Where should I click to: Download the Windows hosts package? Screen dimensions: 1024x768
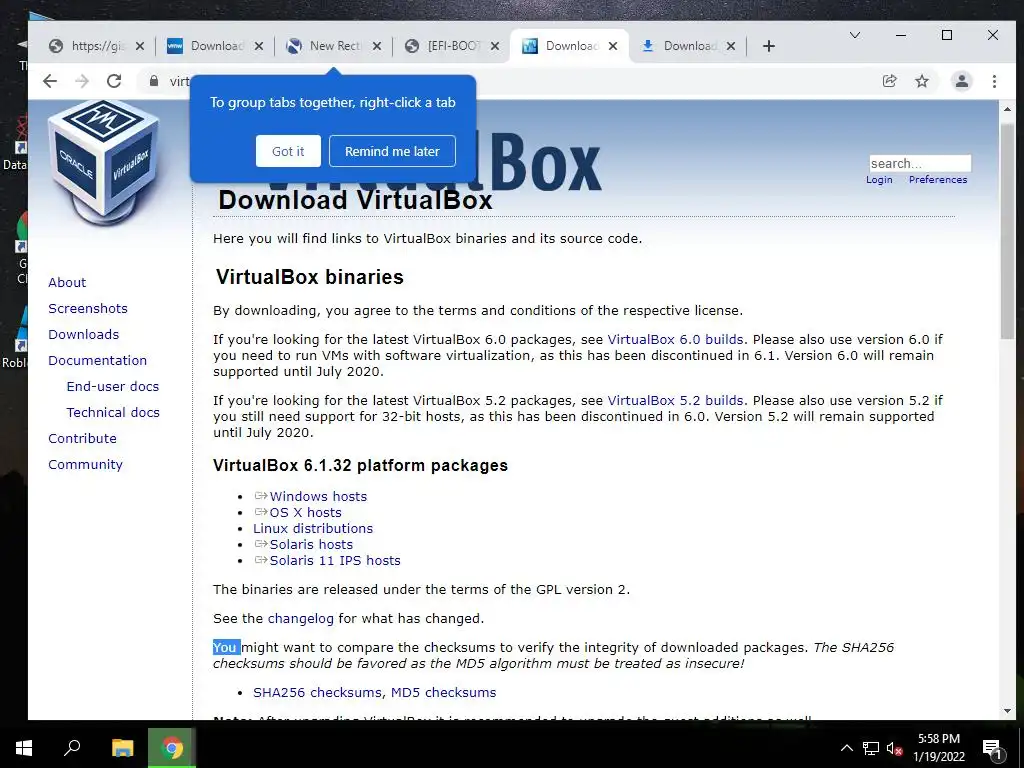pyautogui.click(x=318, y=496)
